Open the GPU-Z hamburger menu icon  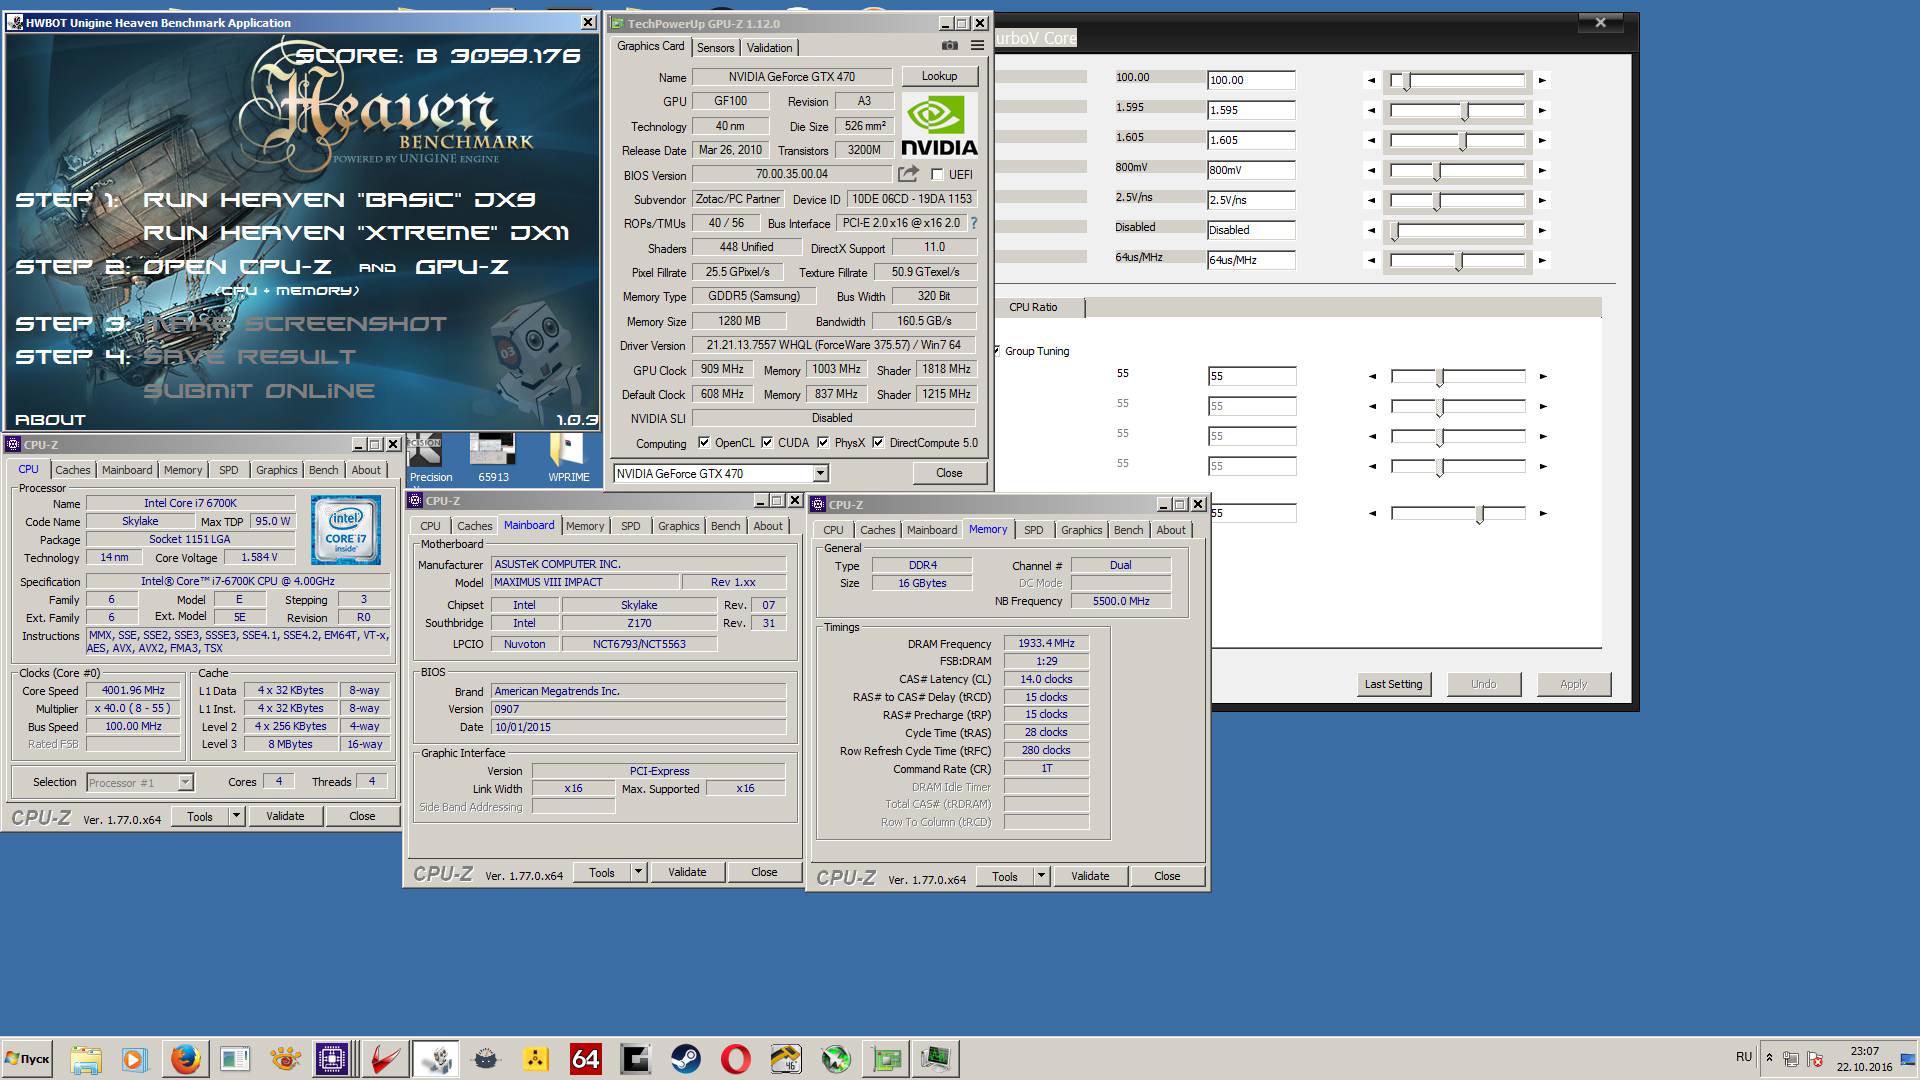[x=977, y=46]
